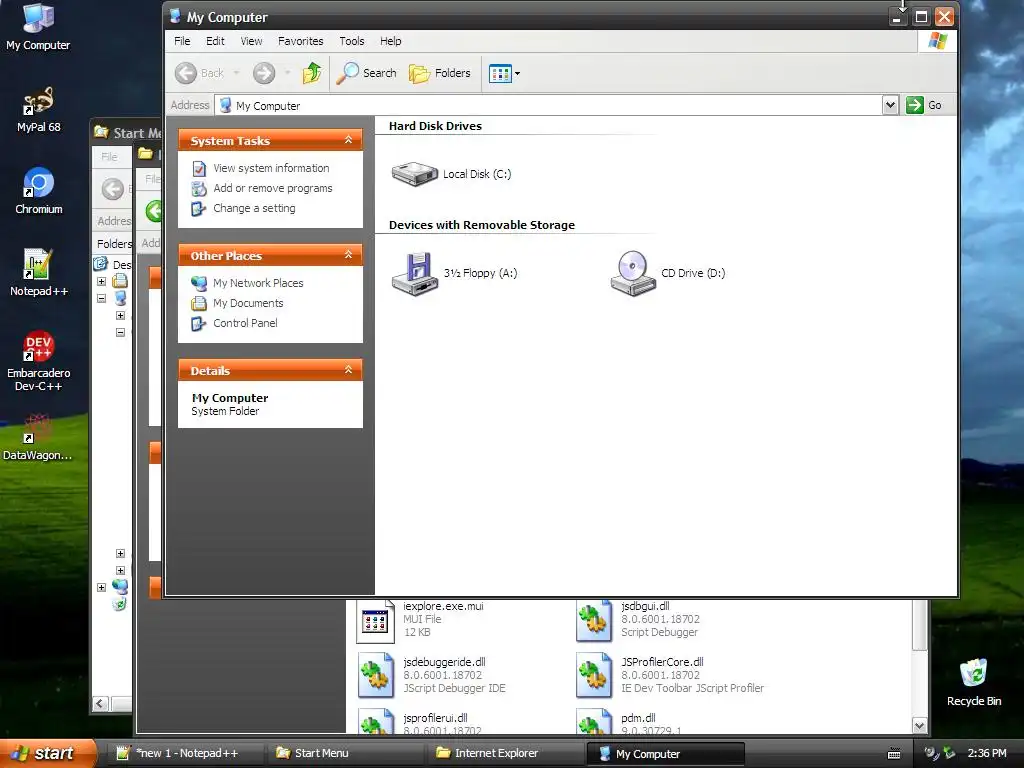Select JSProfilerCore.dll file icon
Viewport: 1024px width, 768px height.
(x=594, y=677)
